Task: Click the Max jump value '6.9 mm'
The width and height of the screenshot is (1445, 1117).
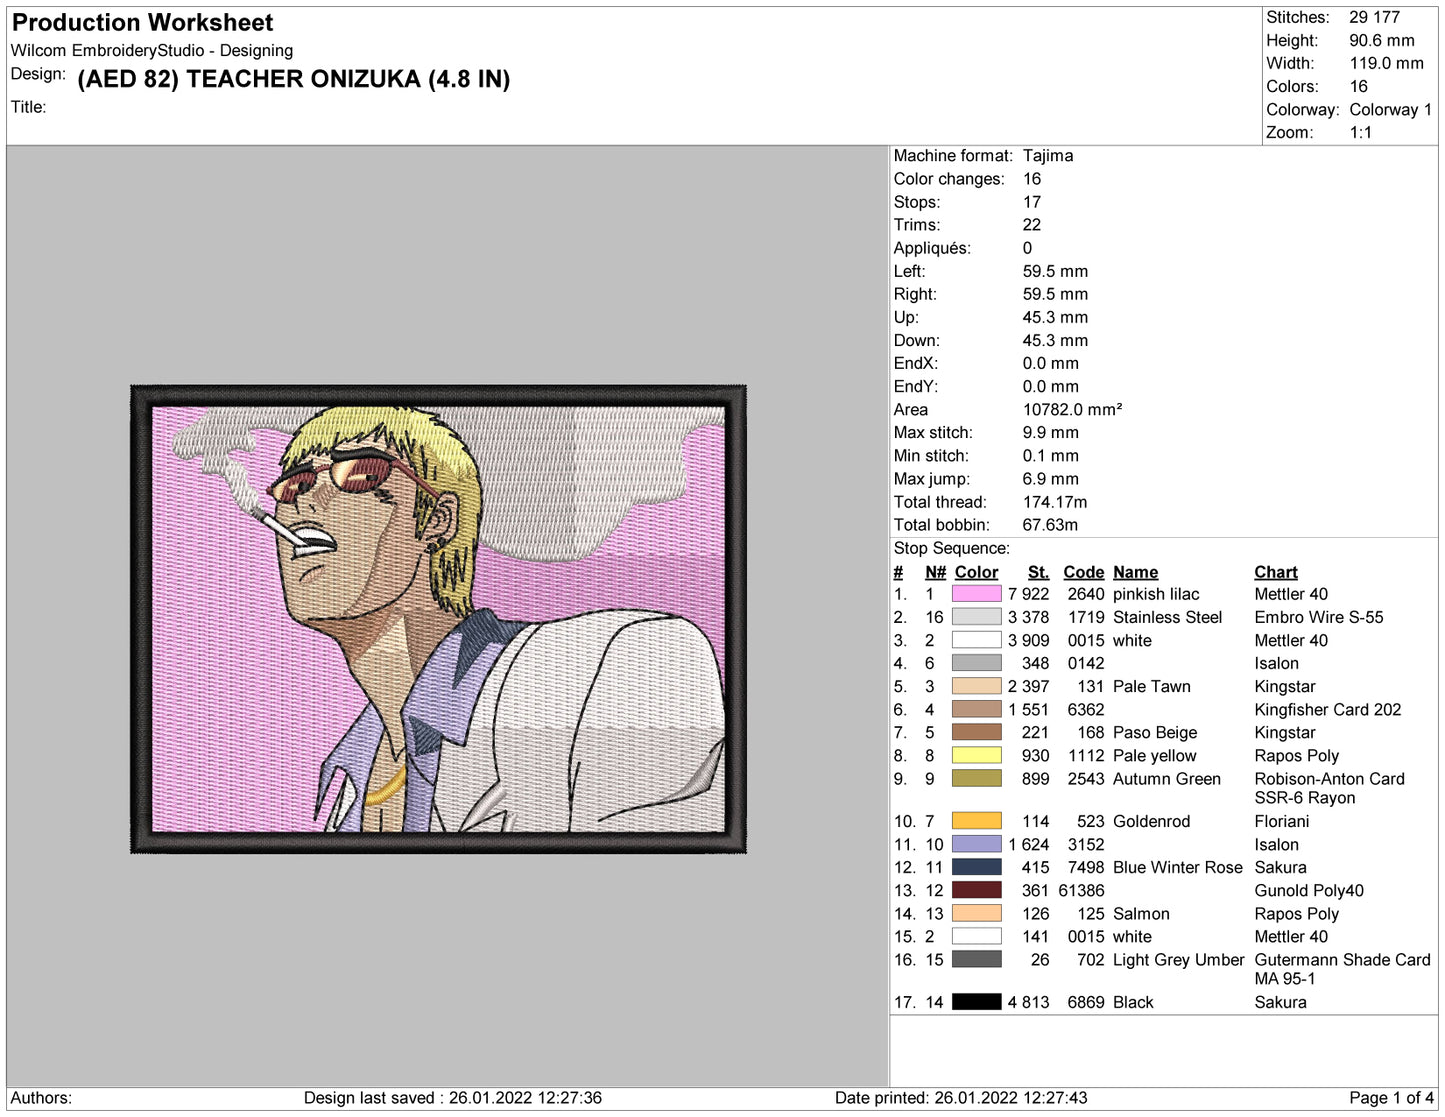Action: [1050, 478]
